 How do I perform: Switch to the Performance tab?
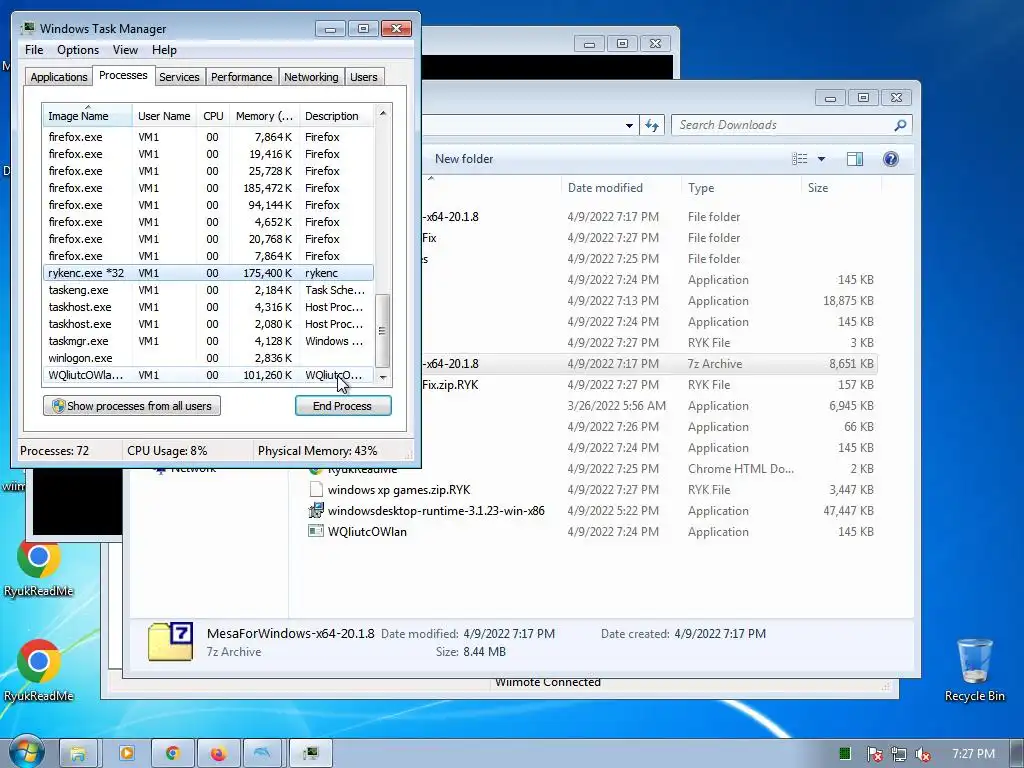pyautogui.click(x=241, y=77)
